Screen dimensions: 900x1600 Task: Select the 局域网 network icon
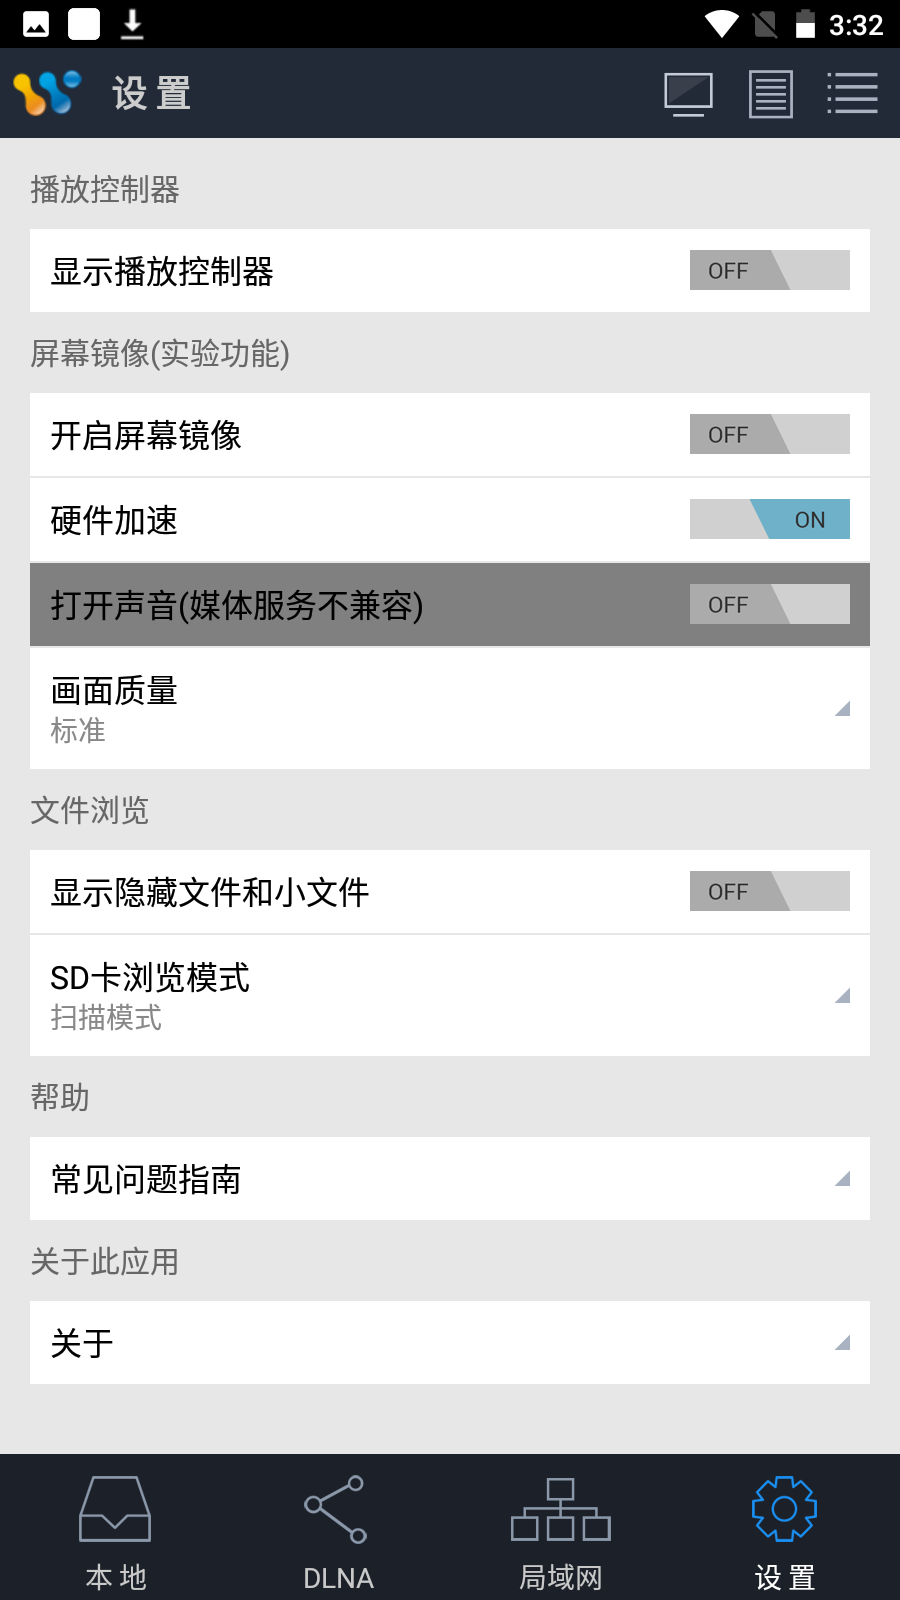click(560, 1510)
